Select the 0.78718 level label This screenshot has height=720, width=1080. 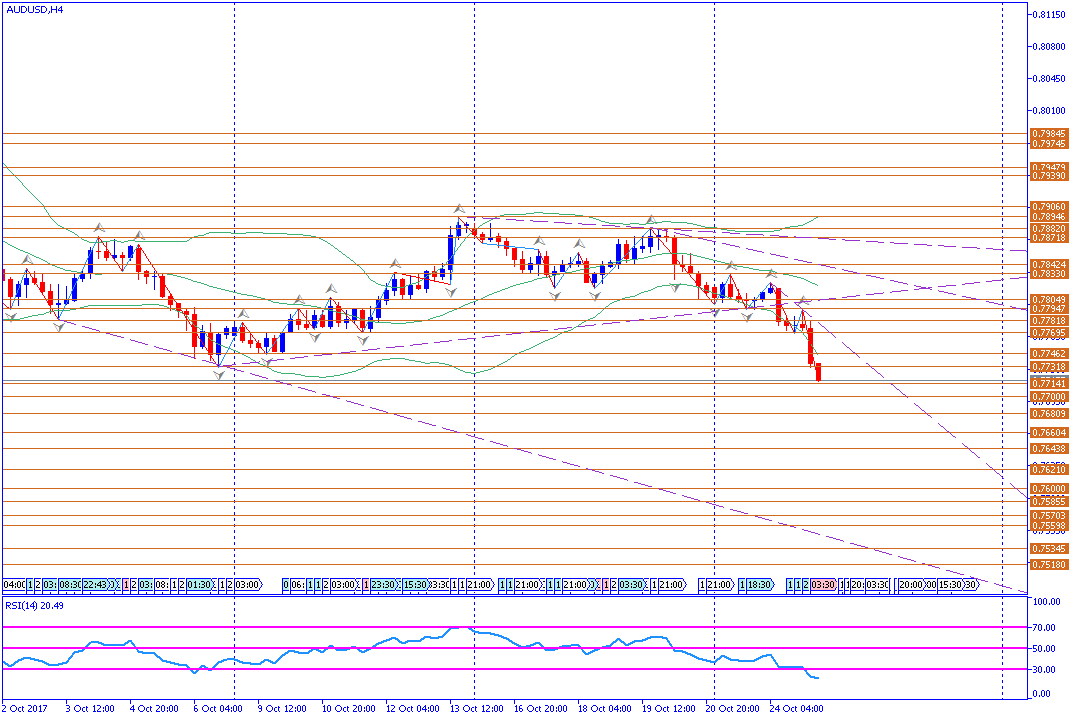(x=1049, y=238)
